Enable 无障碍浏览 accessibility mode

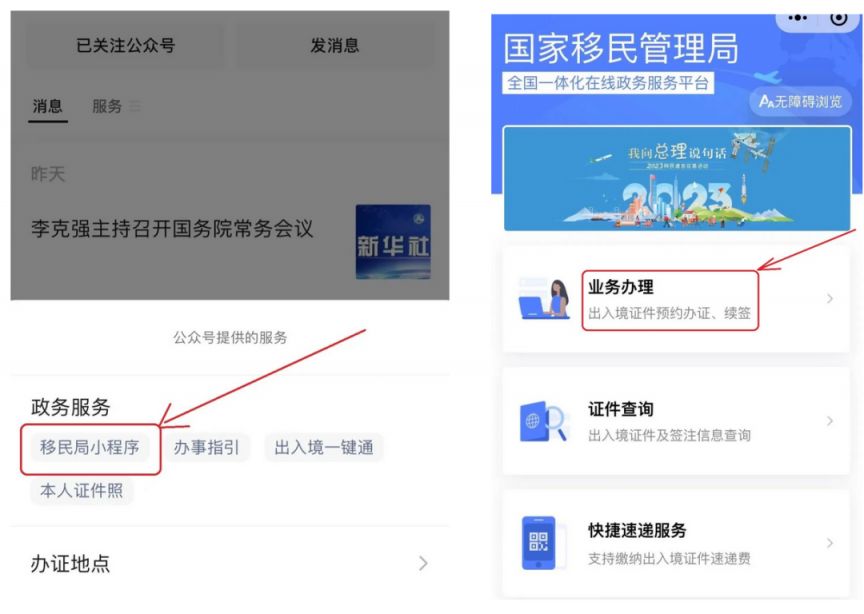(800, 101)
